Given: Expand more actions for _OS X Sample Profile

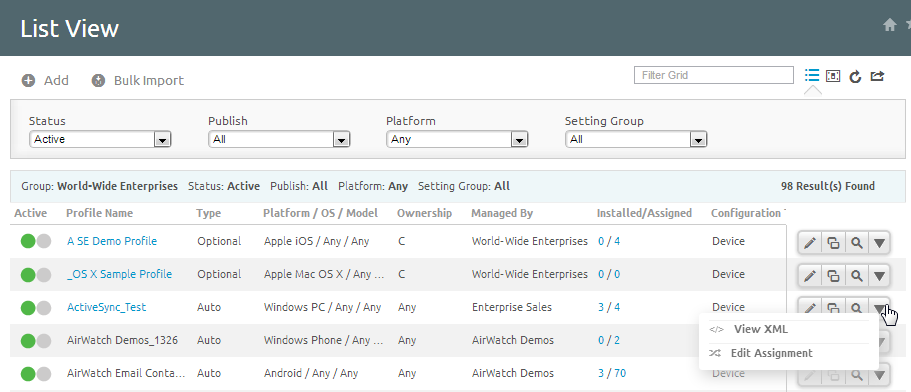Looking at the screenshot, I should tap(879, 276).
